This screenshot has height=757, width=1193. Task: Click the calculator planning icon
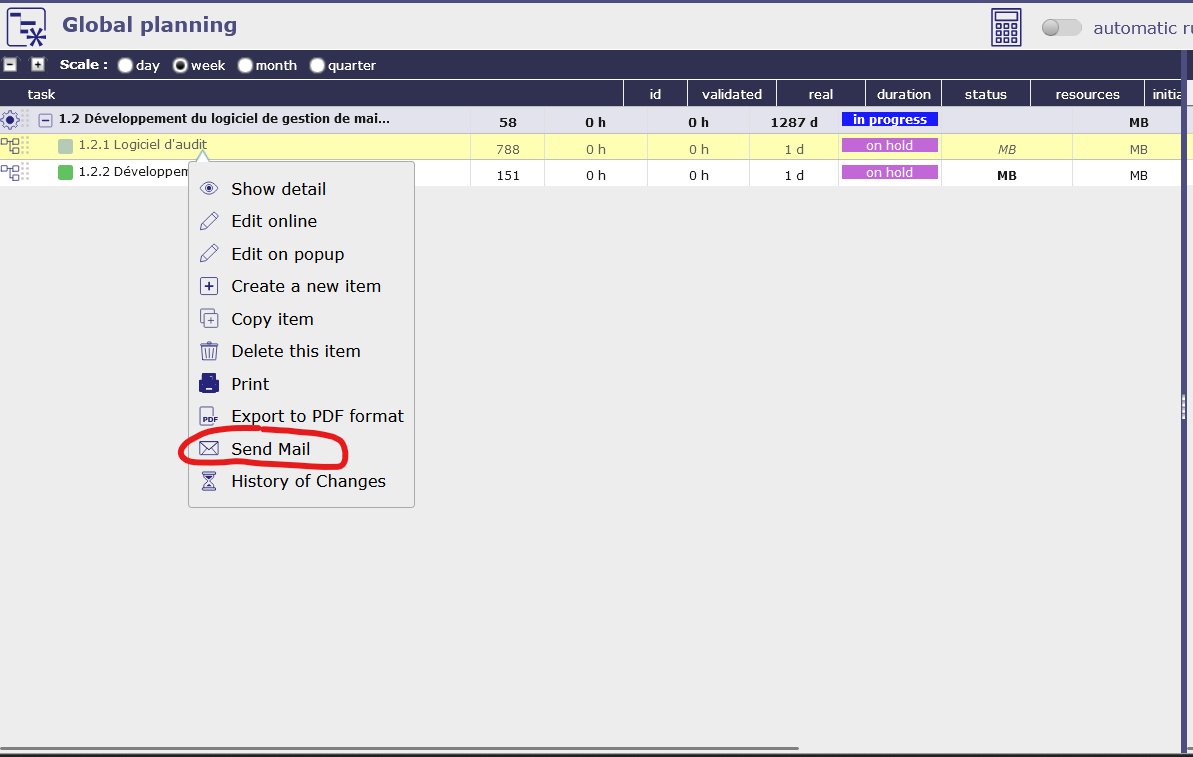pos(1006,27)
